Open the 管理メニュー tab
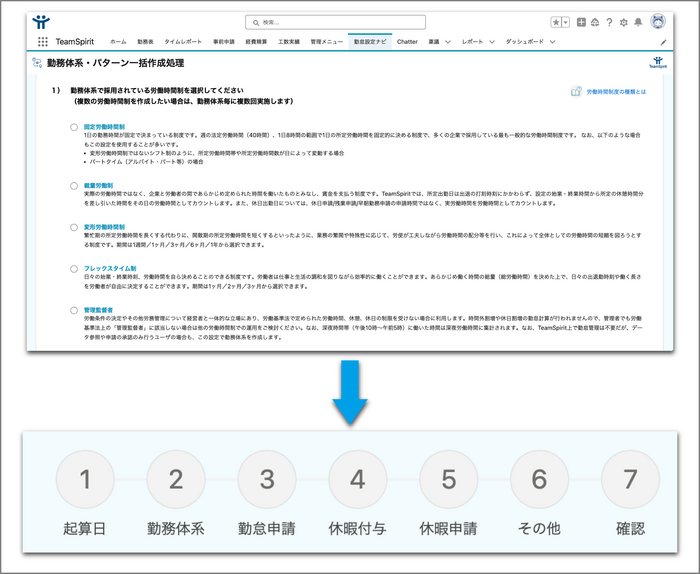700x574 pixels. (x=326, y=42)
